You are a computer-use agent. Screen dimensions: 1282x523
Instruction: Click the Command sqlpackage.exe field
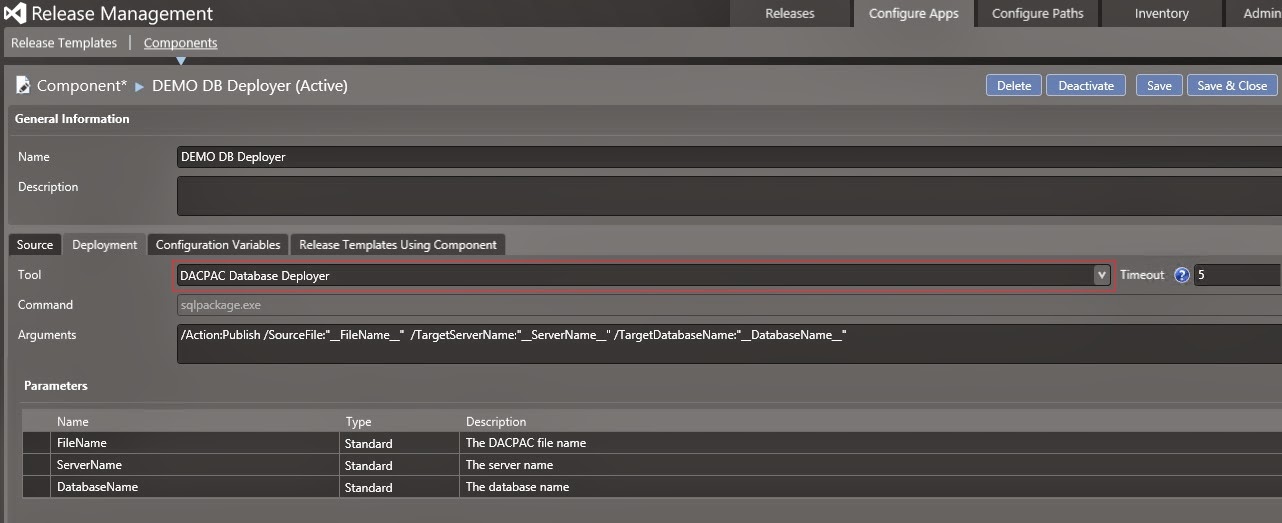click(729, 305)
